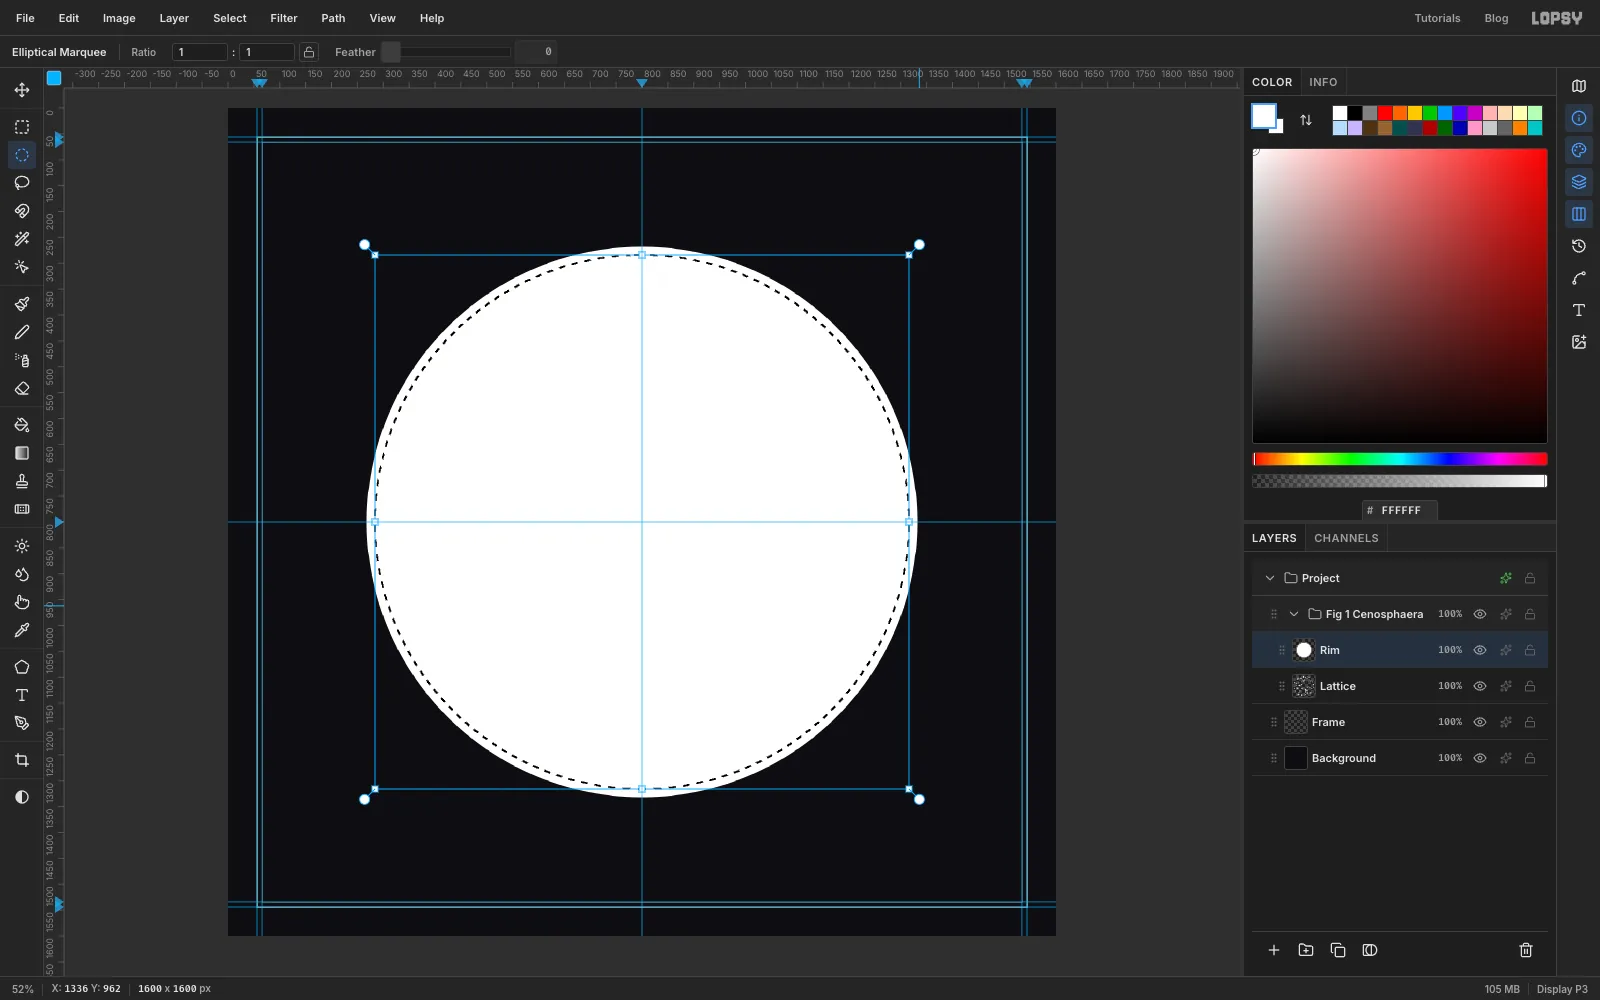Add a new layer with plus icon
Screen dimensions: 1600x1000
click(1274, 950)
